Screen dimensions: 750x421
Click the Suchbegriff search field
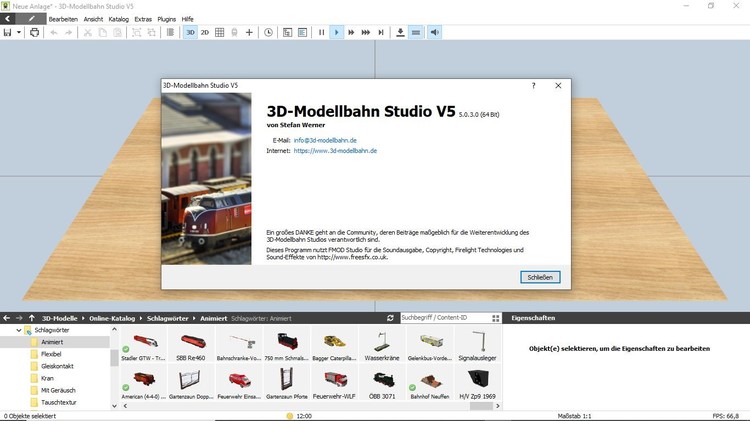(x=445, y=318)
